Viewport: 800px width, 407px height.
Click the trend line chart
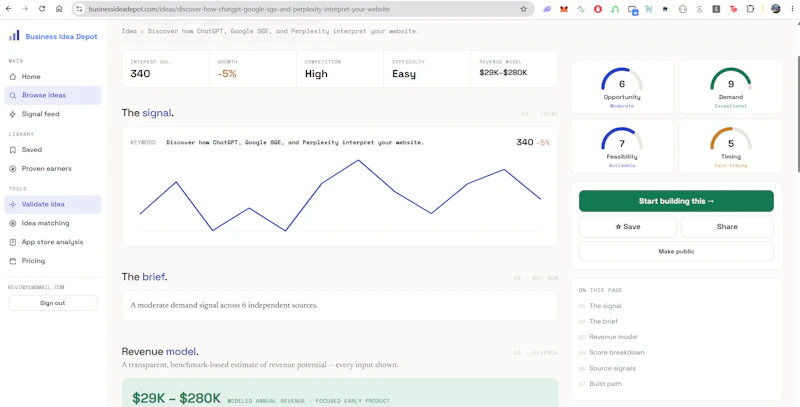click(340, 196)
